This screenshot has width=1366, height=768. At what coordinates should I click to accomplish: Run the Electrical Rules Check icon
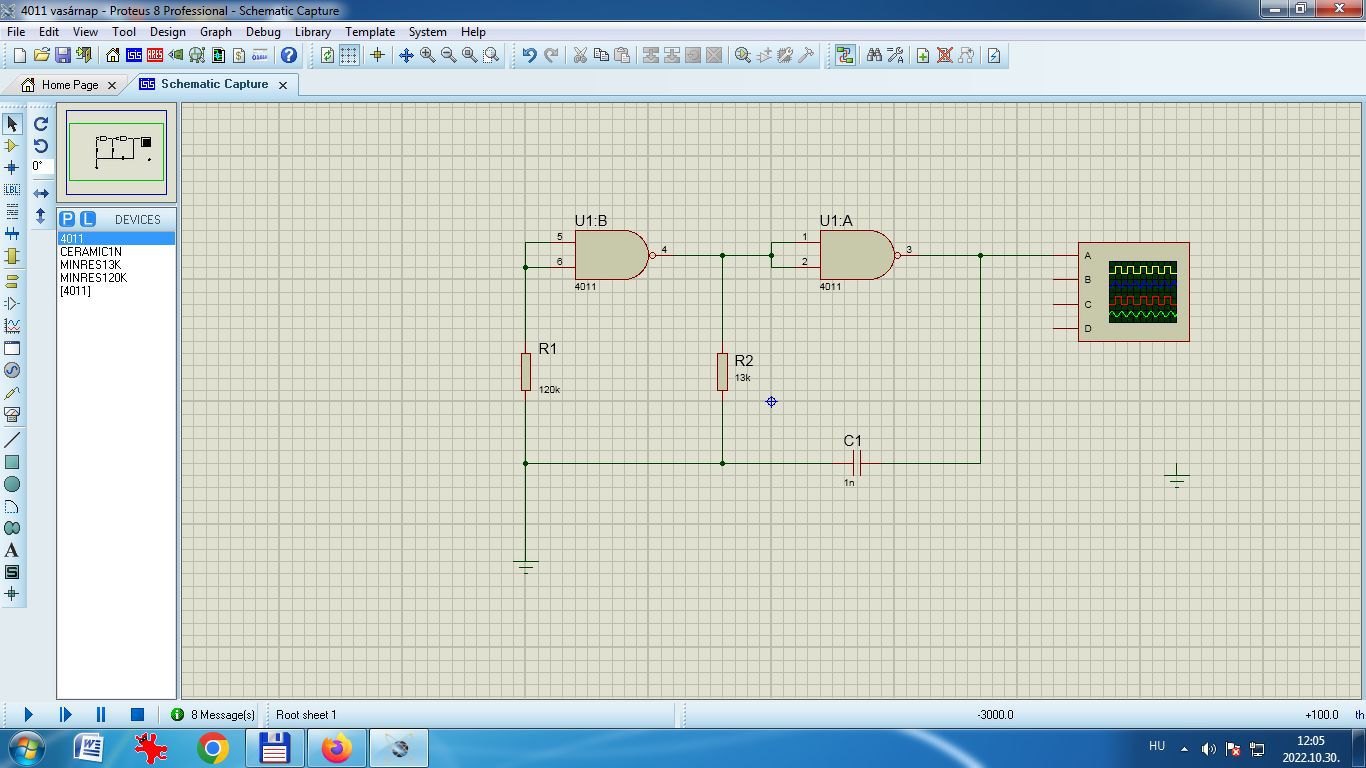994,56
